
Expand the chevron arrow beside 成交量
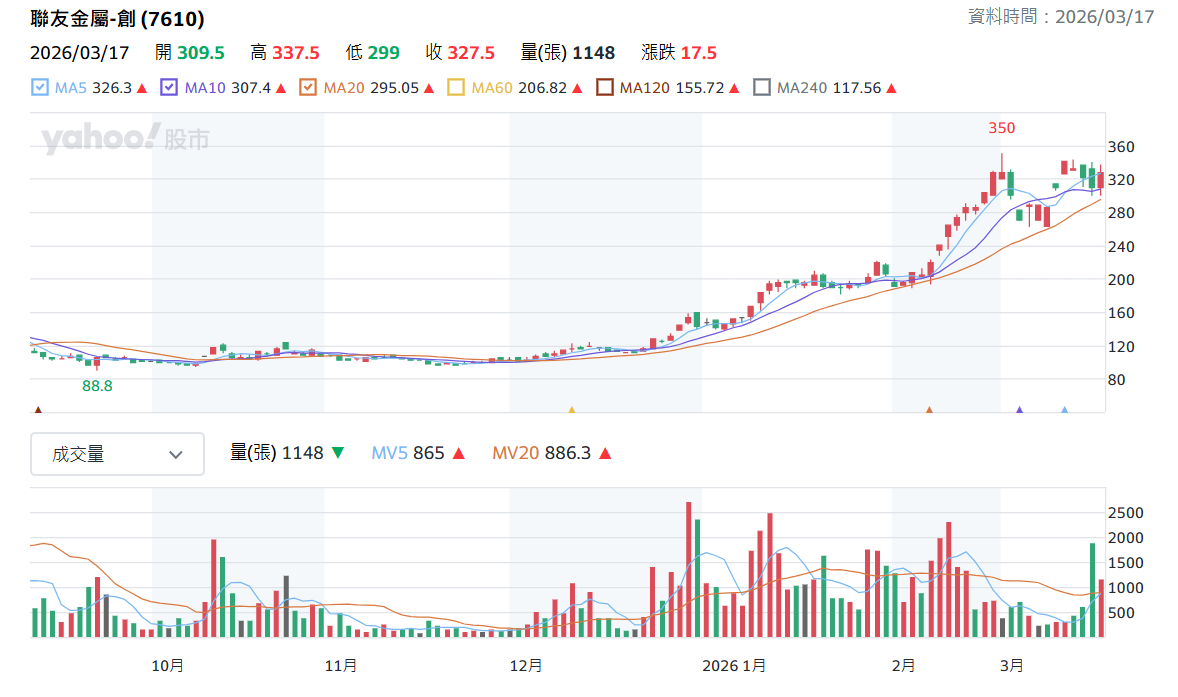pyautogui.click(x=176, y=454)
